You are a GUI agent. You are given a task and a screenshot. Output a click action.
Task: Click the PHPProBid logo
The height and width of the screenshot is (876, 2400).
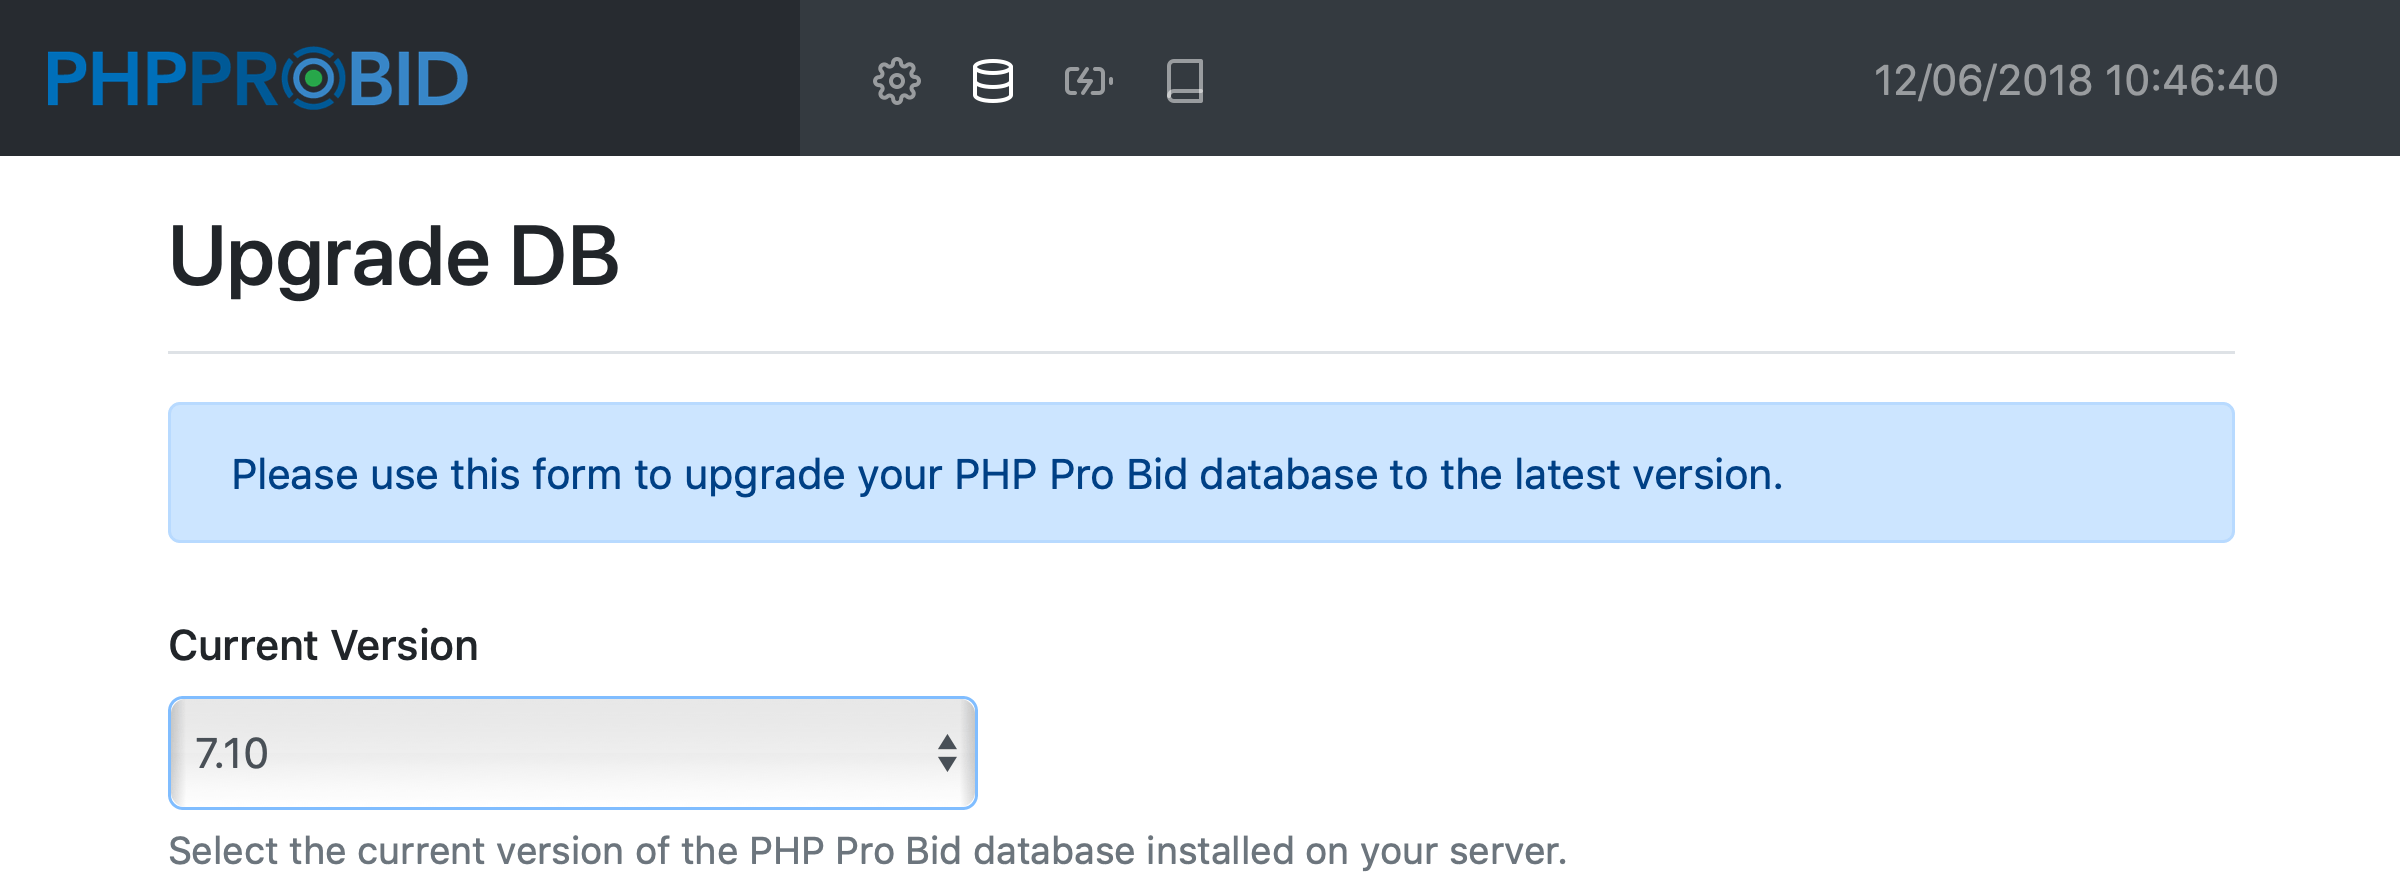[x=257, y=79]
